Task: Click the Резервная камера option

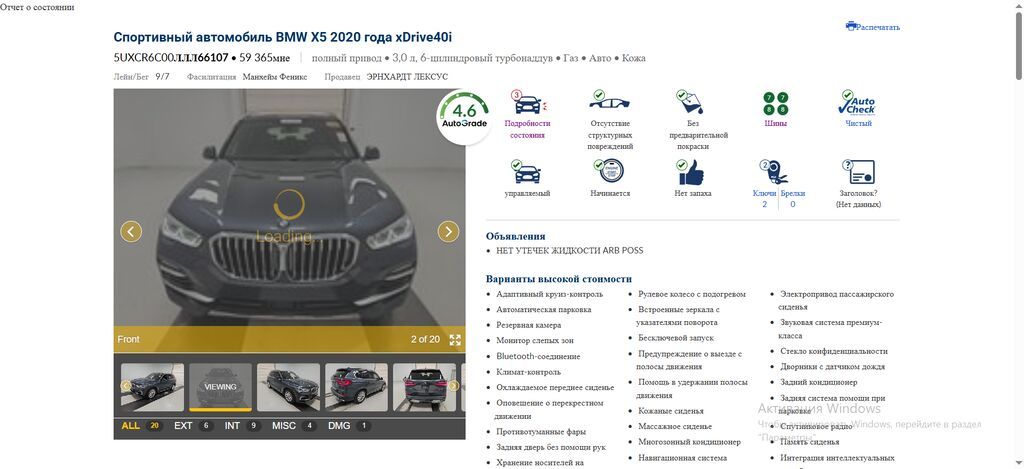Action: pyautogui.click(x=528, y=325)
